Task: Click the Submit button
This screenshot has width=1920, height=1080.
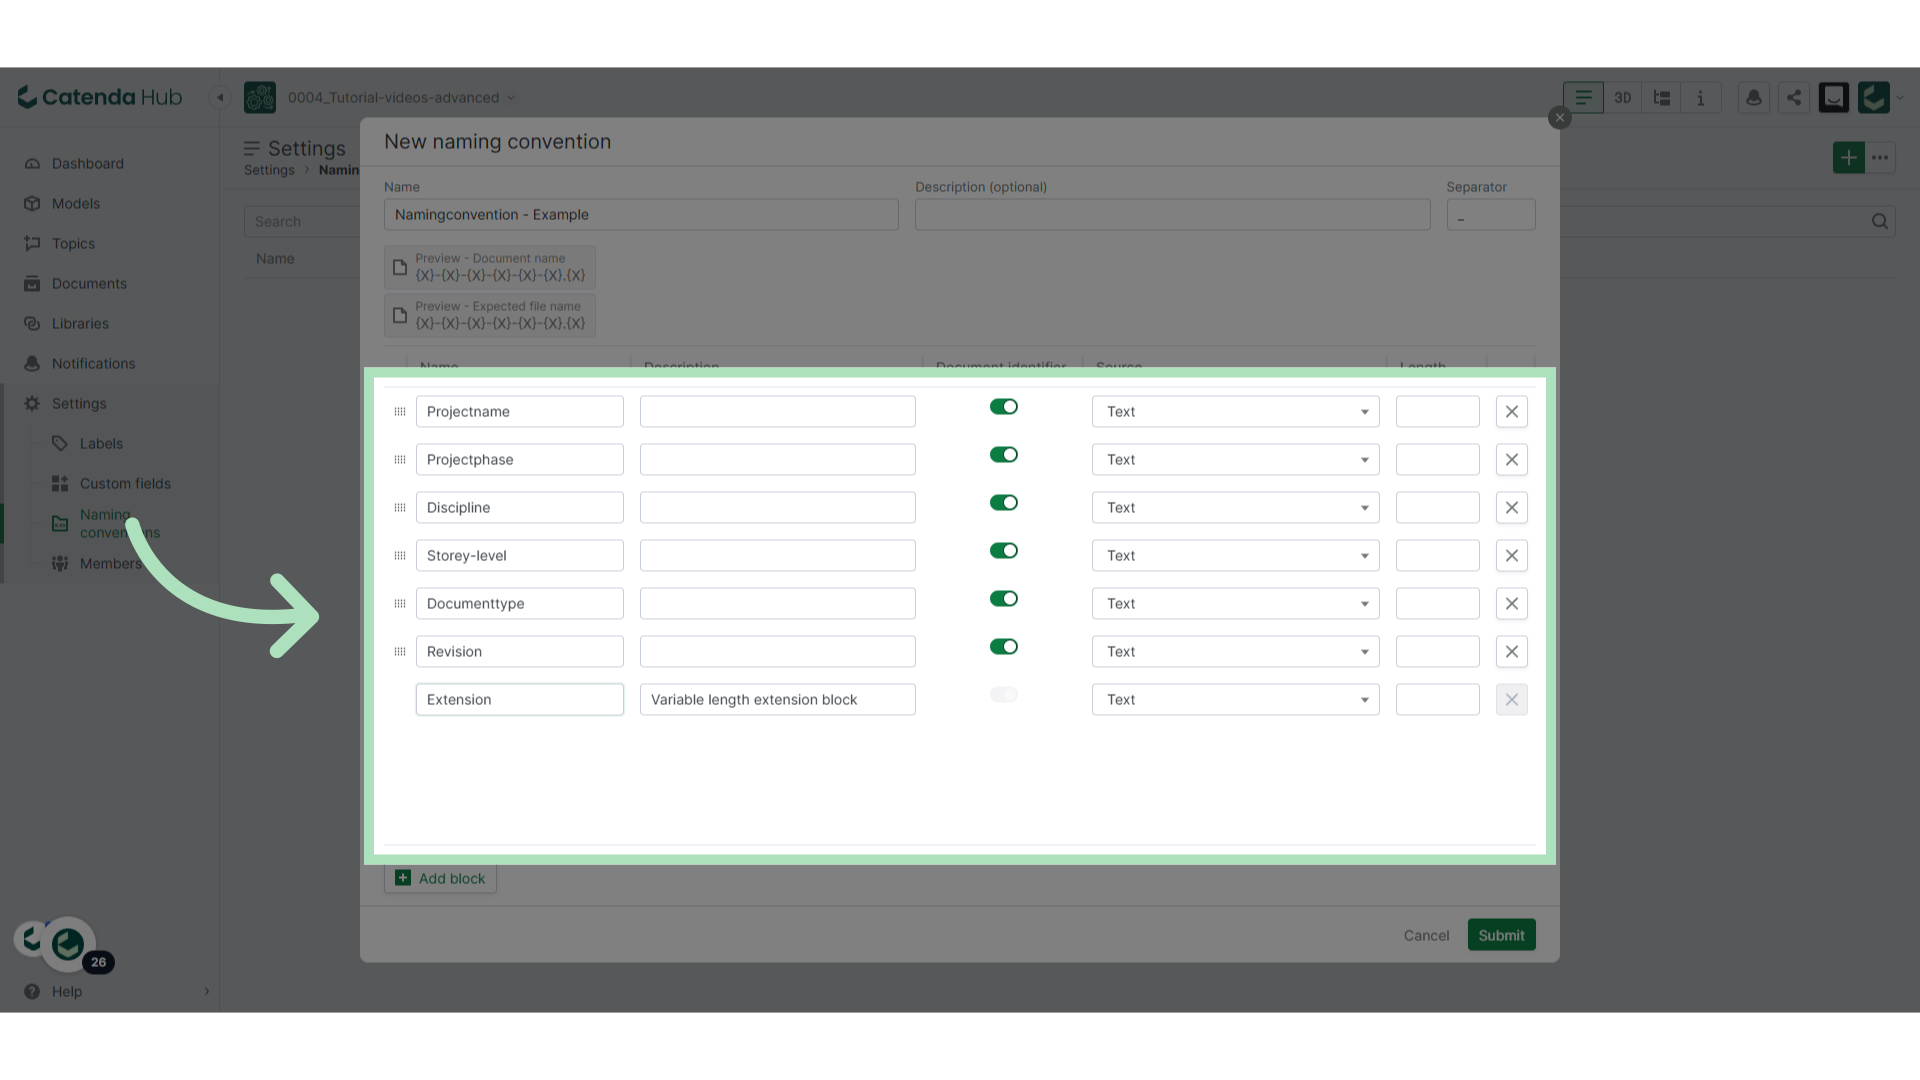Action: click(1501, 935)
